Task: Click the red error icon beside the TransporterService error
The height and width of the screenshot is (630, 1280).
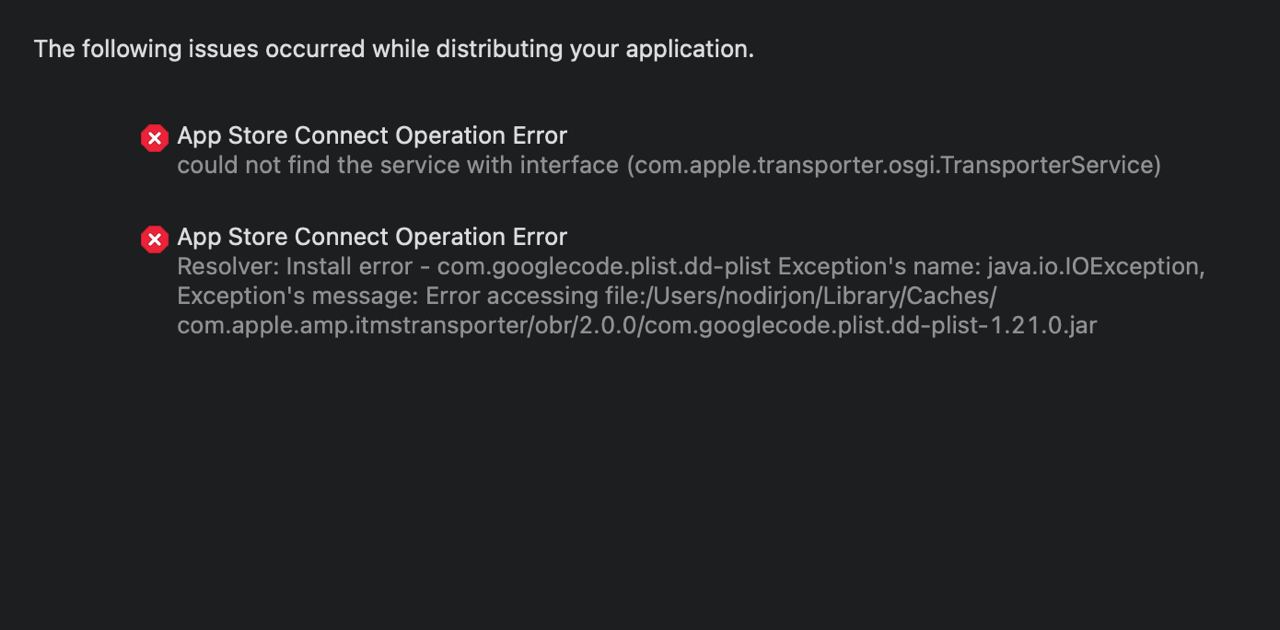Action: click(154, 138)
